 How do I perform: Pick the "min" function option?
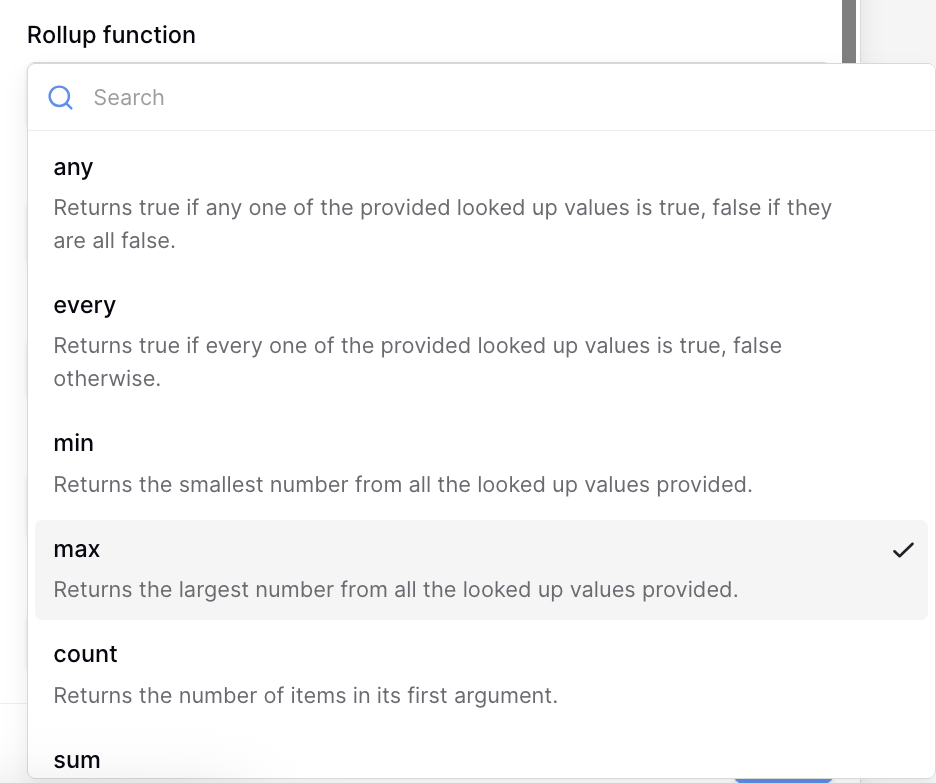coord(73,443)
